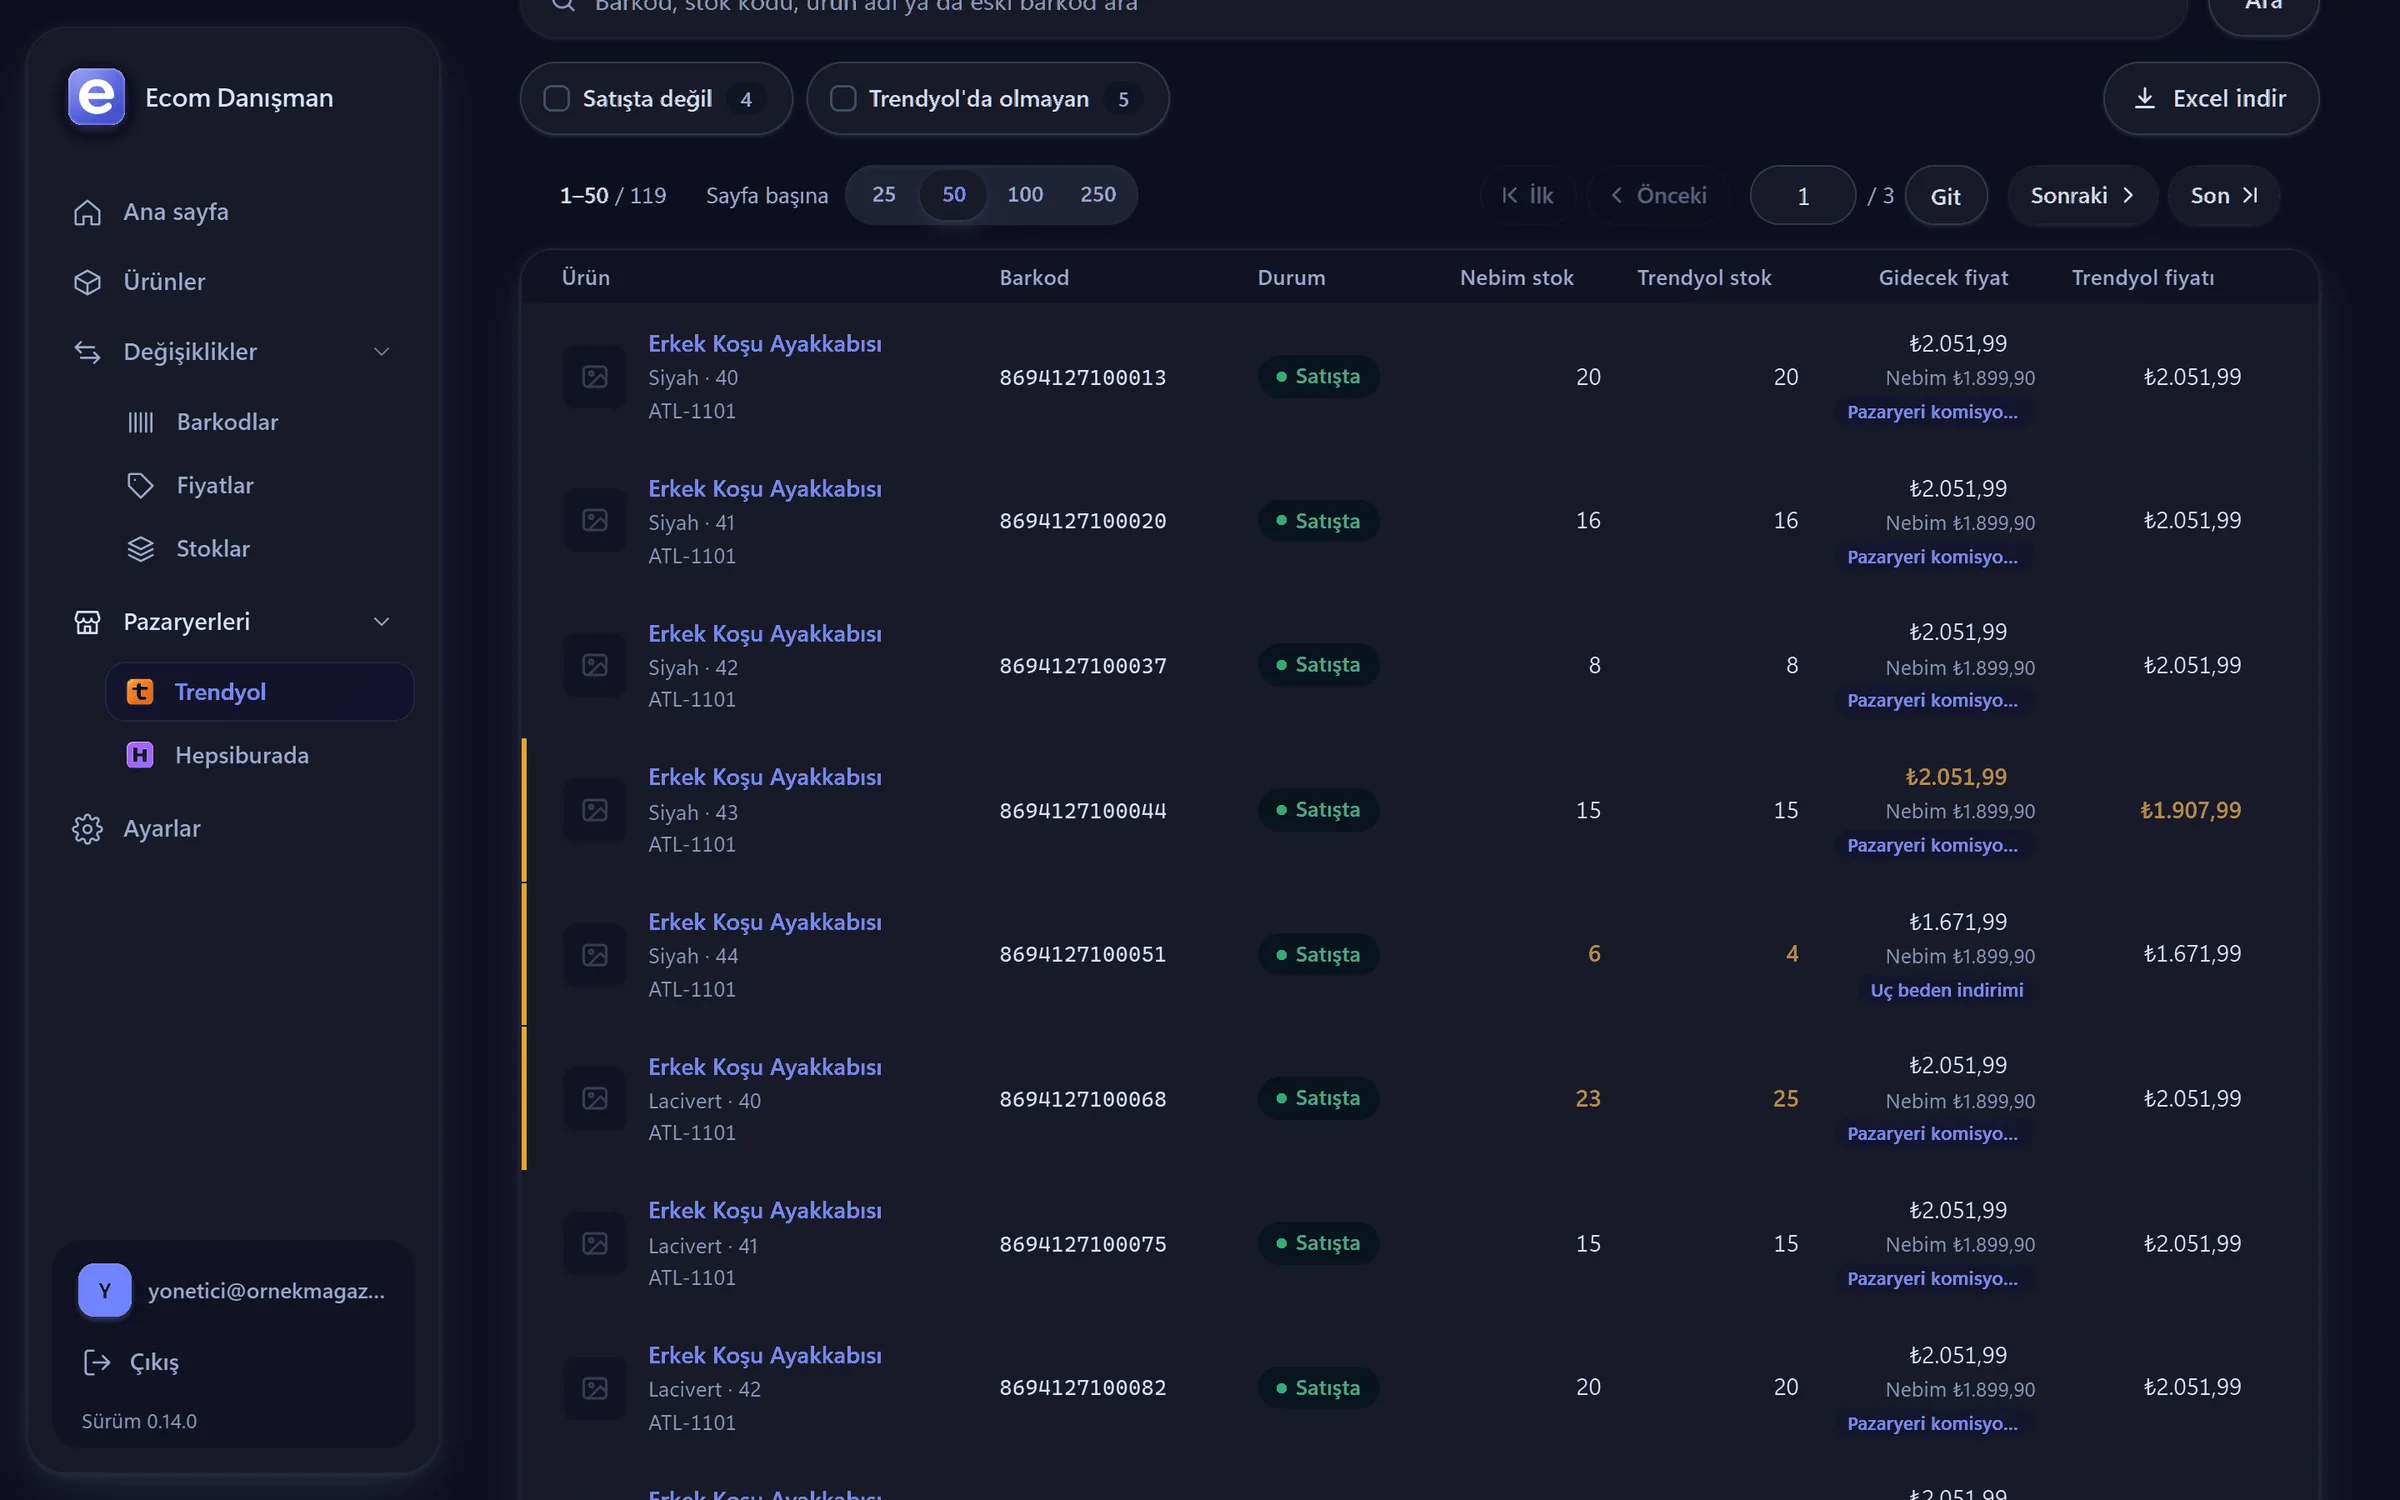Click Satışta status badge for Lacivert 42
Image resolution: width=2400 pixels, height=1500 pixels.
[1318, 1388]
